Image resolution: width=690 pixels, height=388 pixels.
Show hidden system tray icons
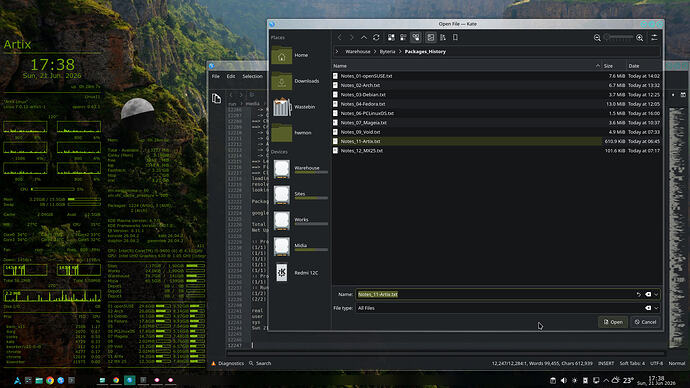pyautogui.click(x=606, y=381)
